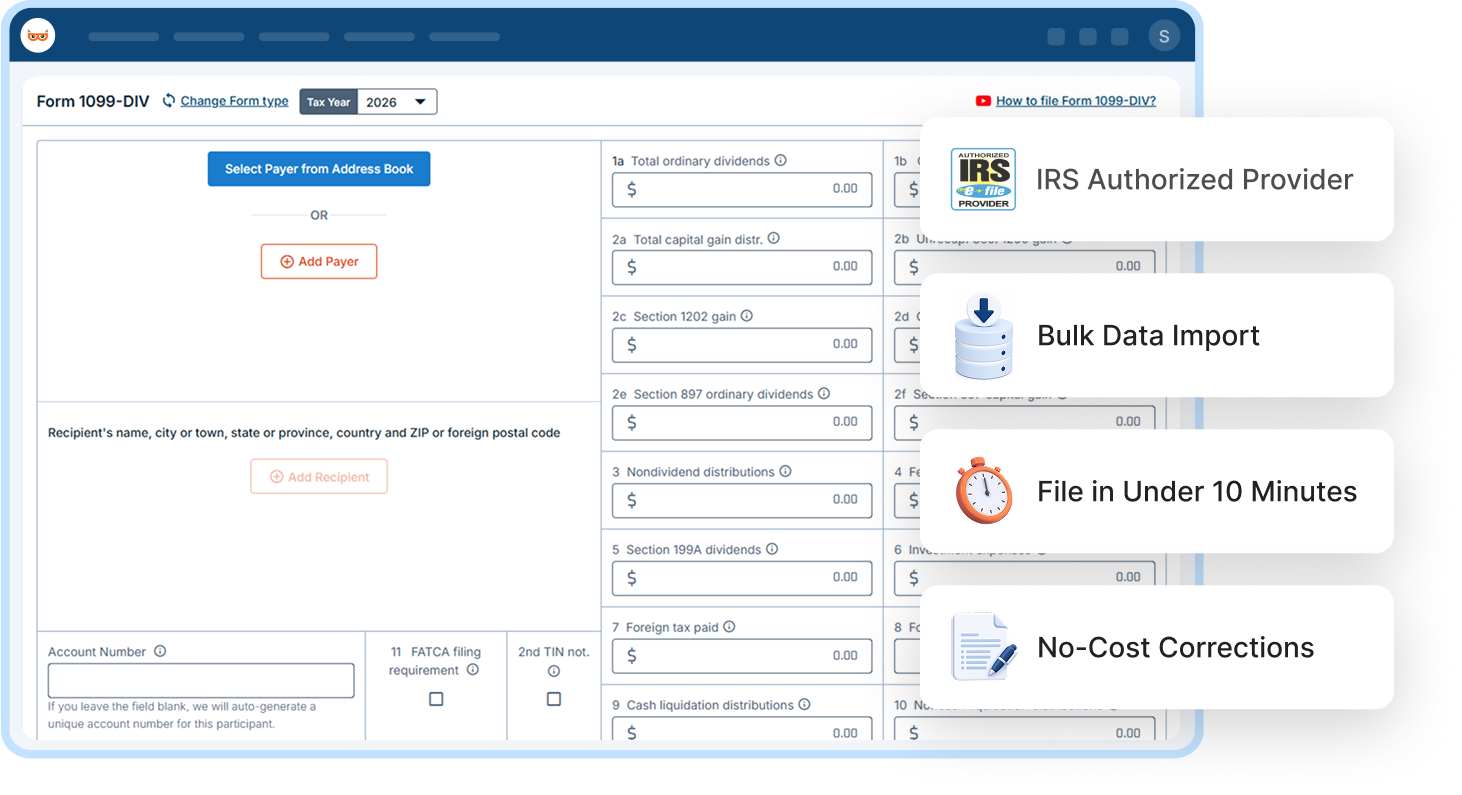
Task: Show info for Account Number
Action: click(x=160, y=651)
